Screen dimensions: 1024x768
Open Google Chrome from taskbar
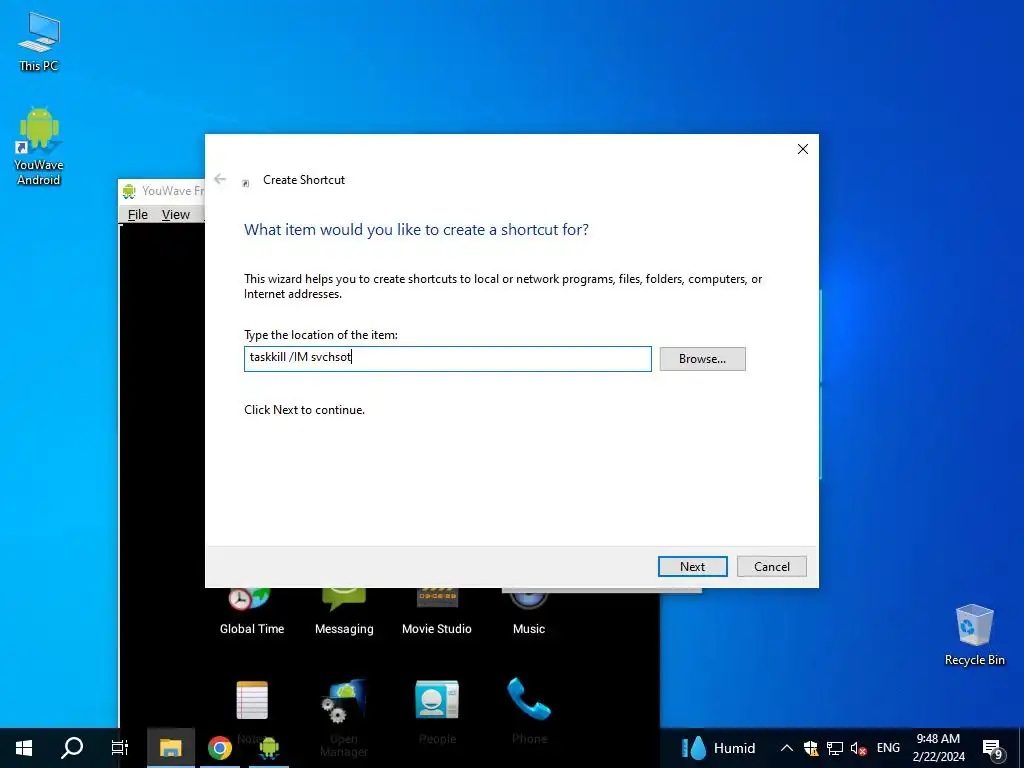click(220, 748)
